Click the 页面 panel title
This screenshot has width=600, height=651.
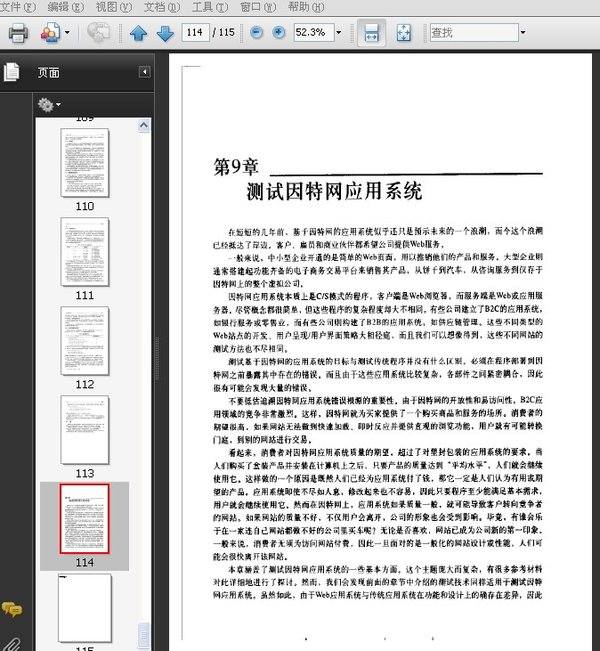(x=49, y=73)
